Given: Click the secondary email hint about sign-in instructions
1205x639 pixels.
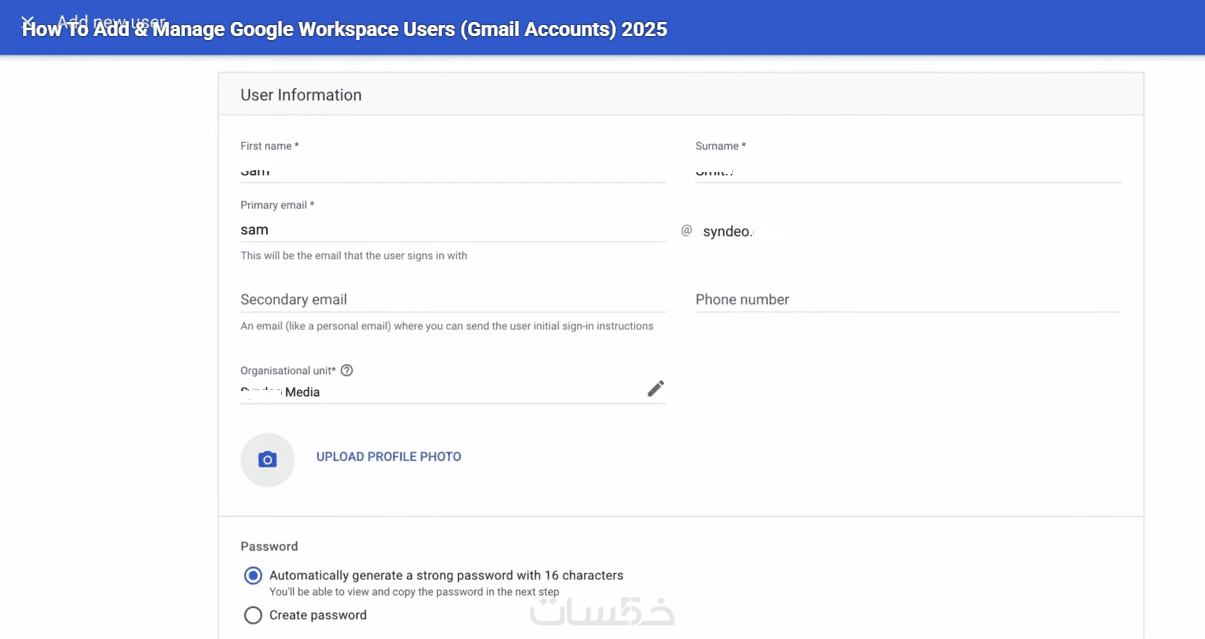Looking at the screenshot, I should coord(447,326).
